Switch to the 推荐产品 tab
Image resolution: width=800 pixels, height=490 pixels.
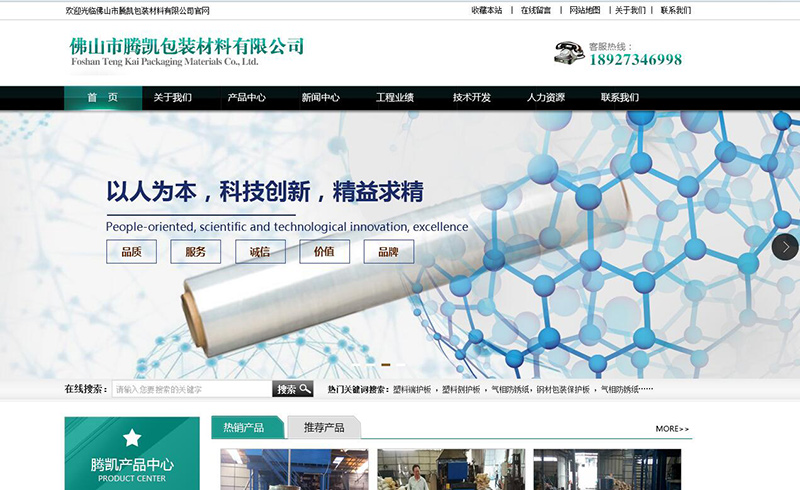[324, 427]
